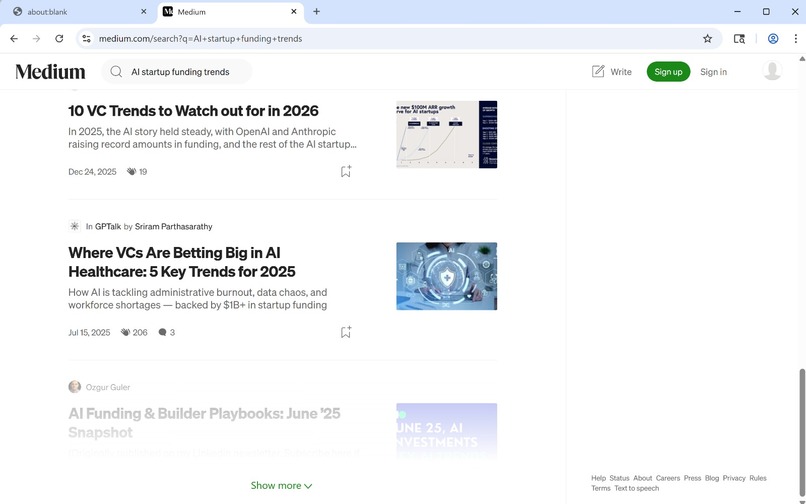
Task: Click the Sign in link
Action: click(713, 72)
